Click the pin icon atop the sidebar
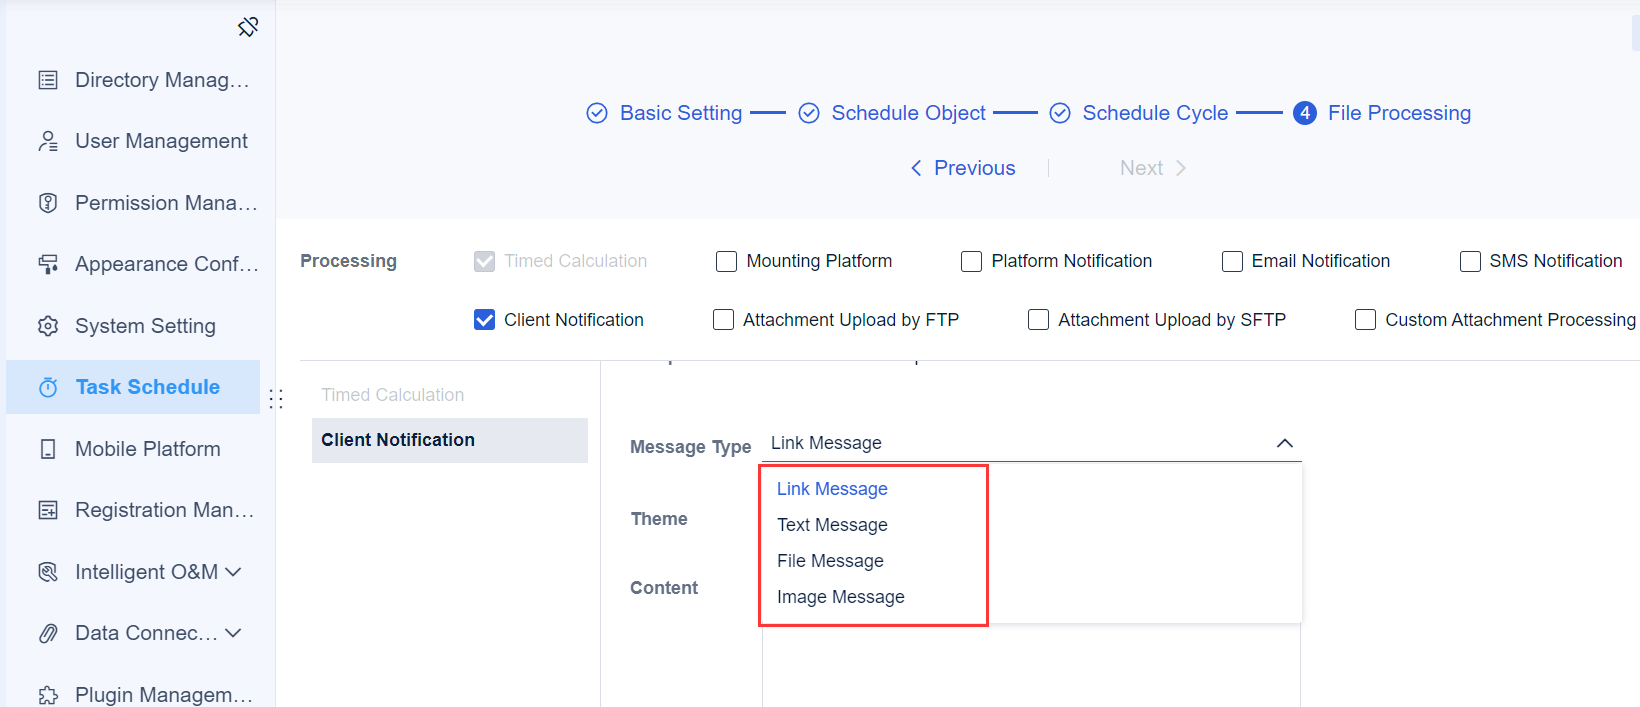 [x=248, y=27]
